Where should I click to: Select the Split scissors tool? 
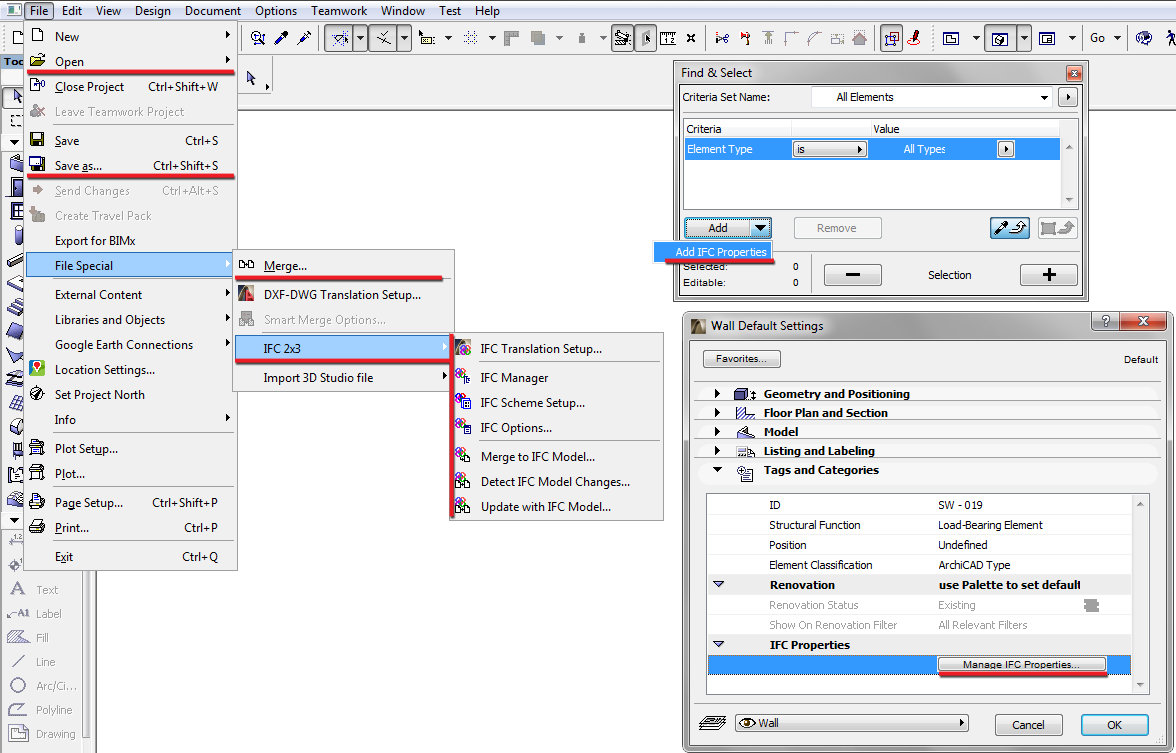pos(722,38)
